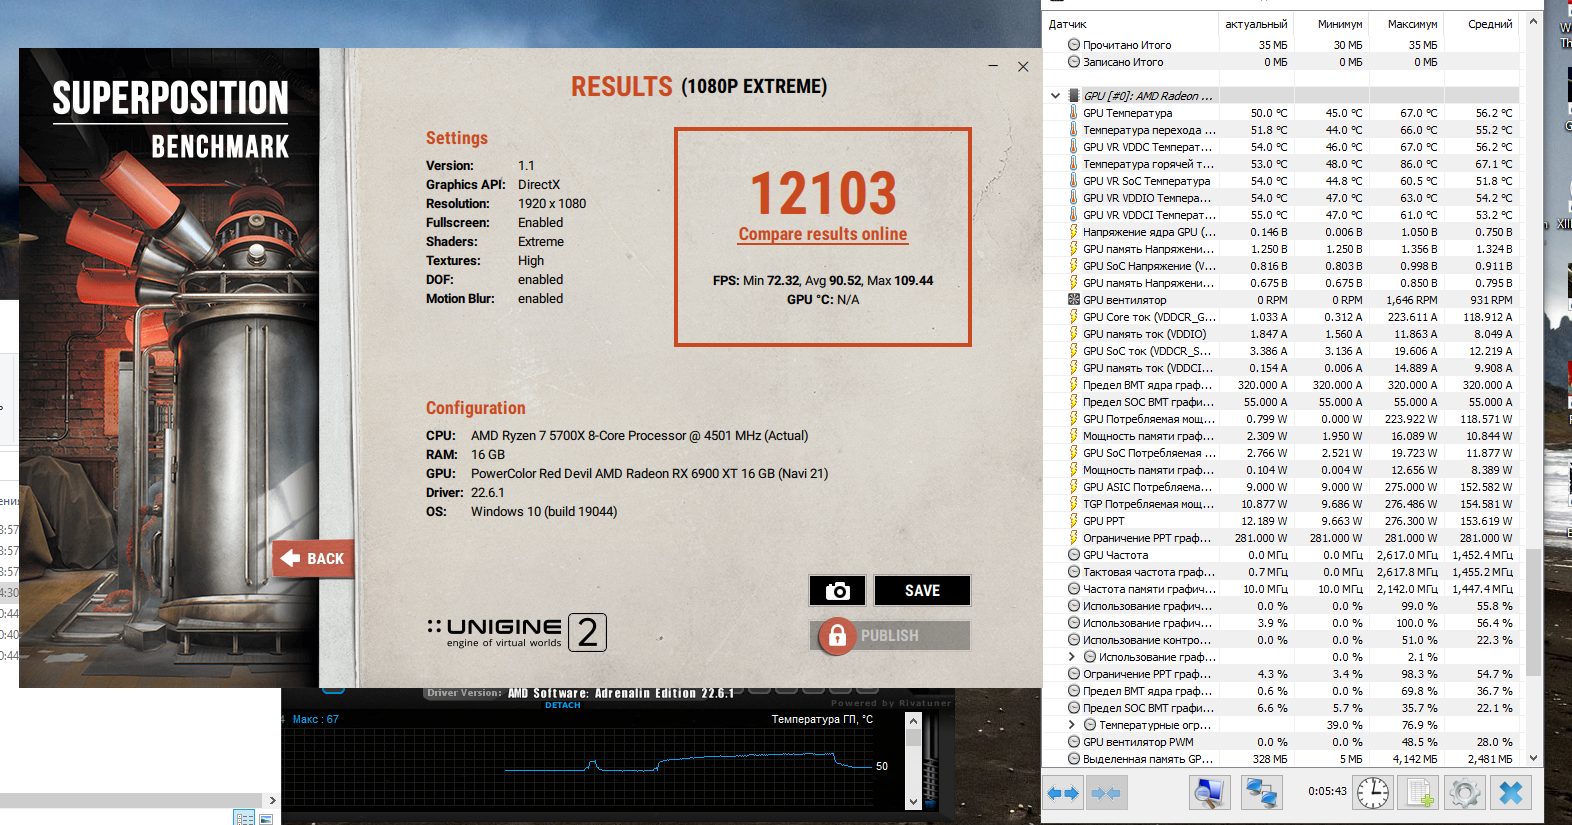Click the red padlock icon on the PUBLISH button
This screenshot has height=825, width=1572.
click(838, 636)
